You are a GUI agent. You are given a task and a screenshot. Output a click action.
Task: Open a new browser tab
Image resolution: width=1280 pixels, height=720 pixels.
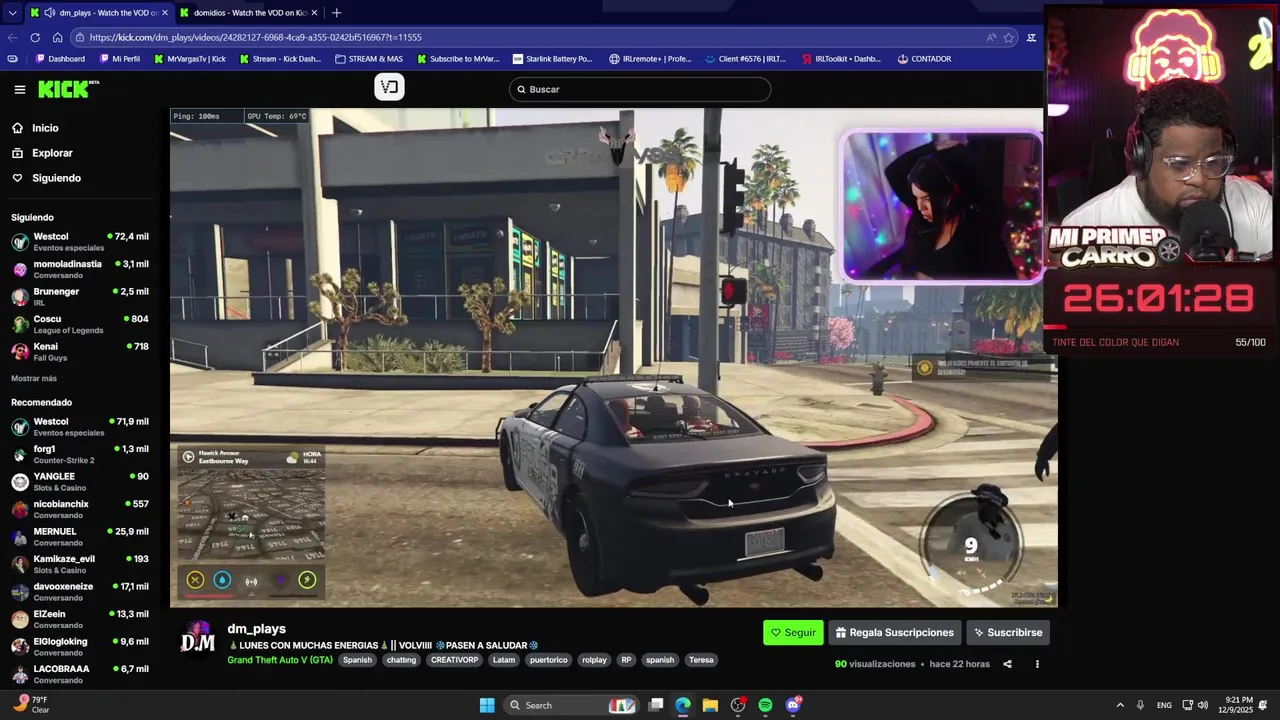(336, 13)
